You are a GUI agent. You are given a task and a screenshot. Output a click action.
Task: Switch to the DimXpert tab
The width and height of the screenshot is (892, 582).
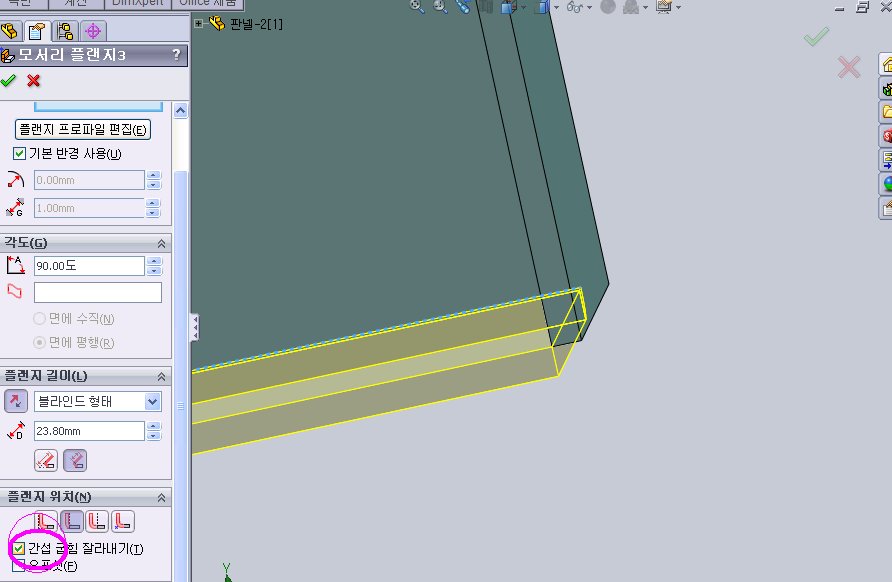(x=138, y=3)
